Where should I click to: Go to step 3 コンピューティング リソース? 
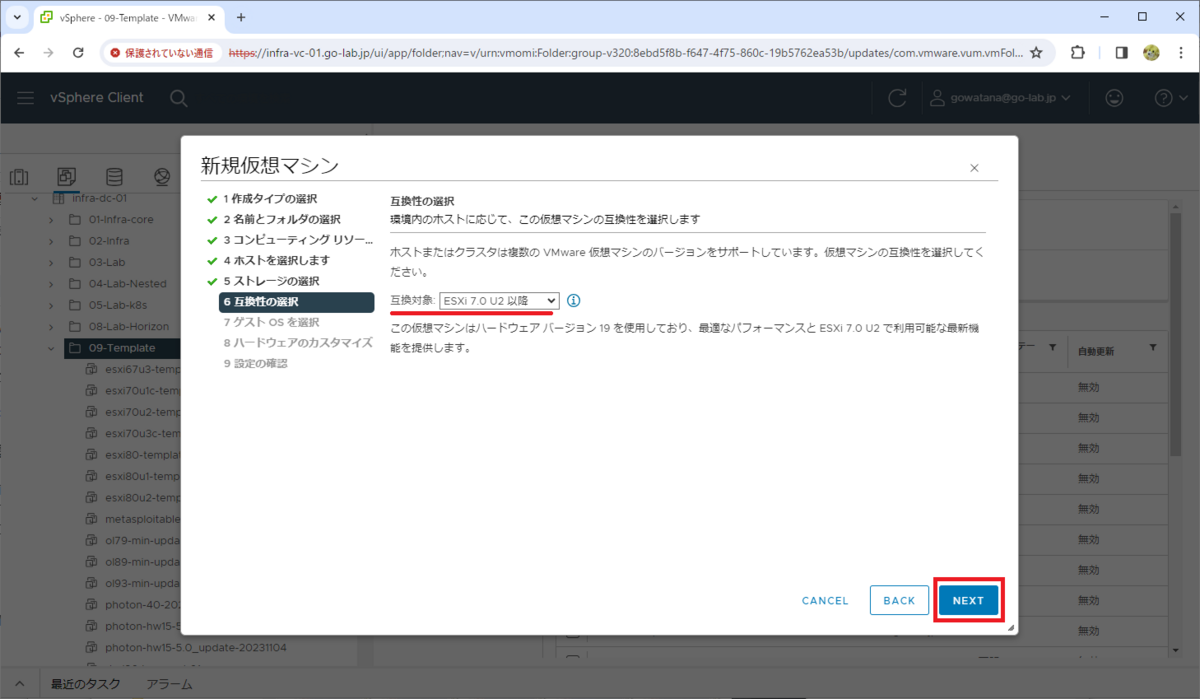pos(290,240)
